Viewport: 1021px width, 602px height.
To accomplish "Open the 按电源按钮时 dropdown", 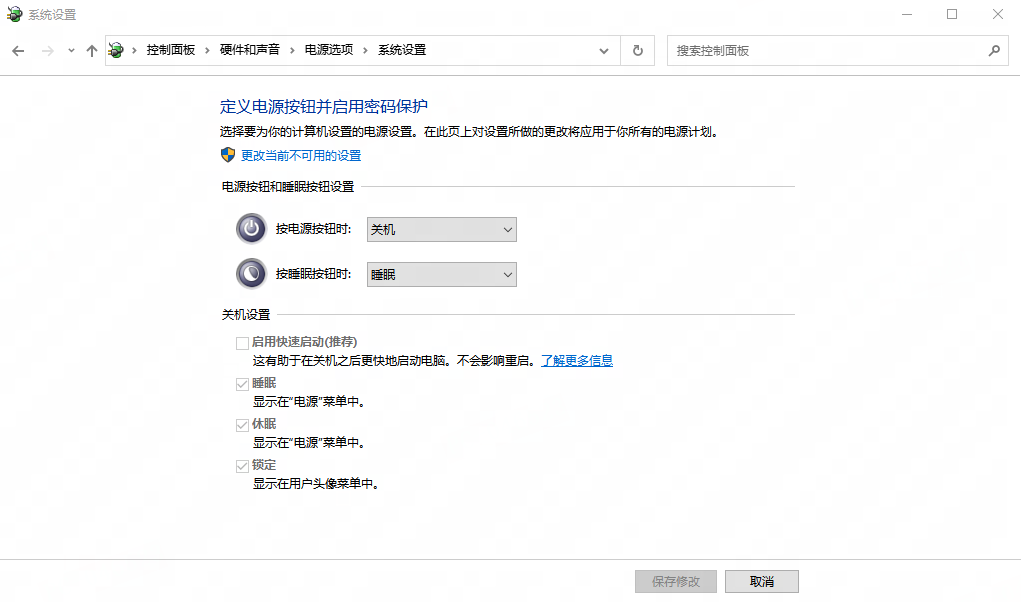I will pyautogui.click(x=441, y=230).
